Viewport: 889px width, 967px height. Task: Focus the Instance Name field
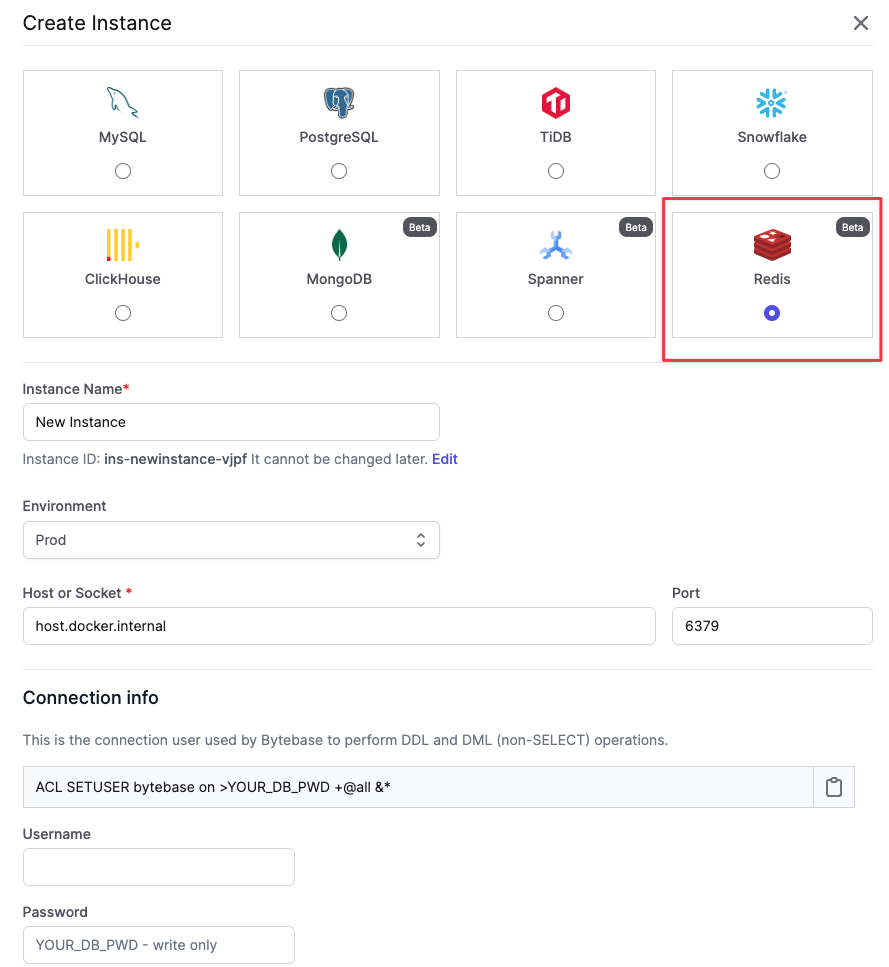tap(231, 422)
